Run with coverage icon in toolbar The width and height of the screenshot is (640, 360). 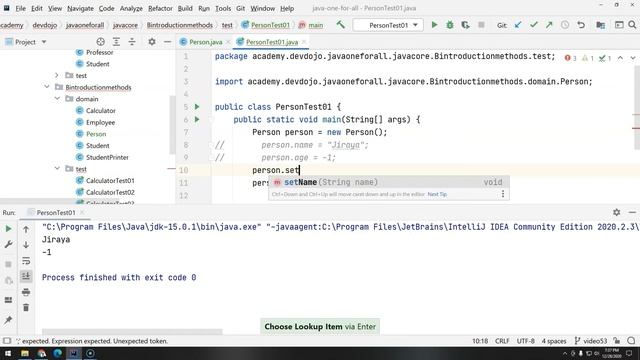point(465,25)
